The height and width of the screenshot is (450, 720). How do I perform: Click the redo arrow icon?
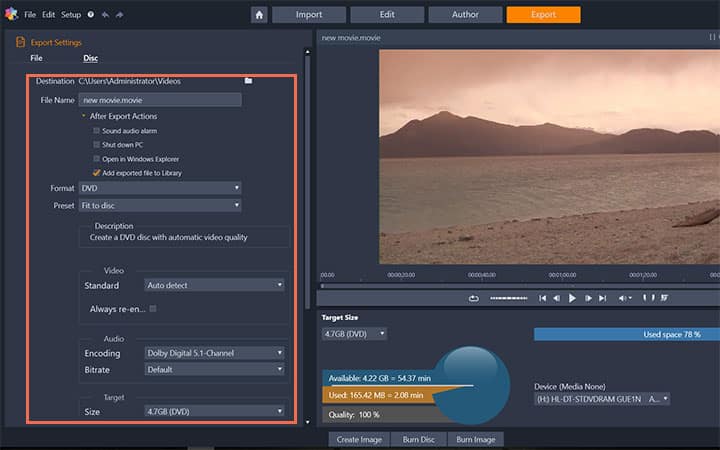coord(119,15)
